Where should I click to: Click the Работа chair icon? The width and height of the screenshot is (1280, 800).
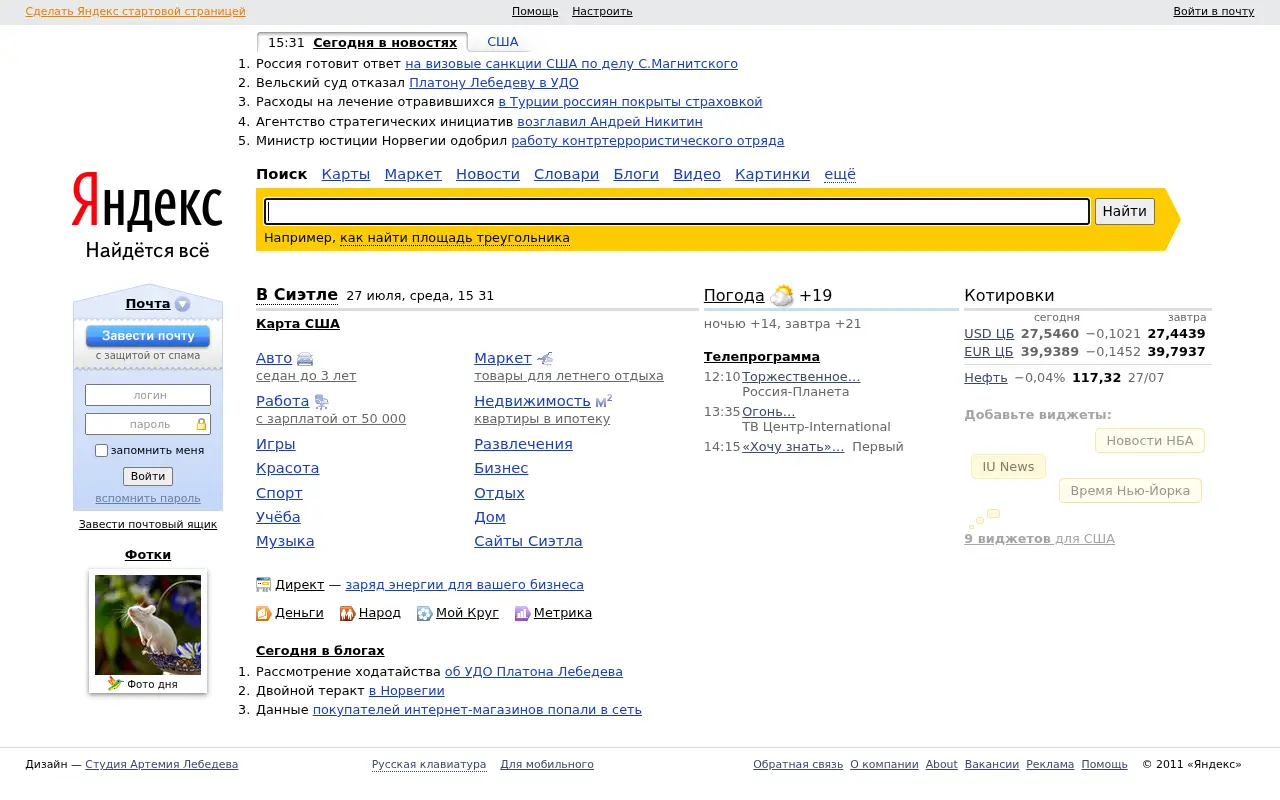321,402
